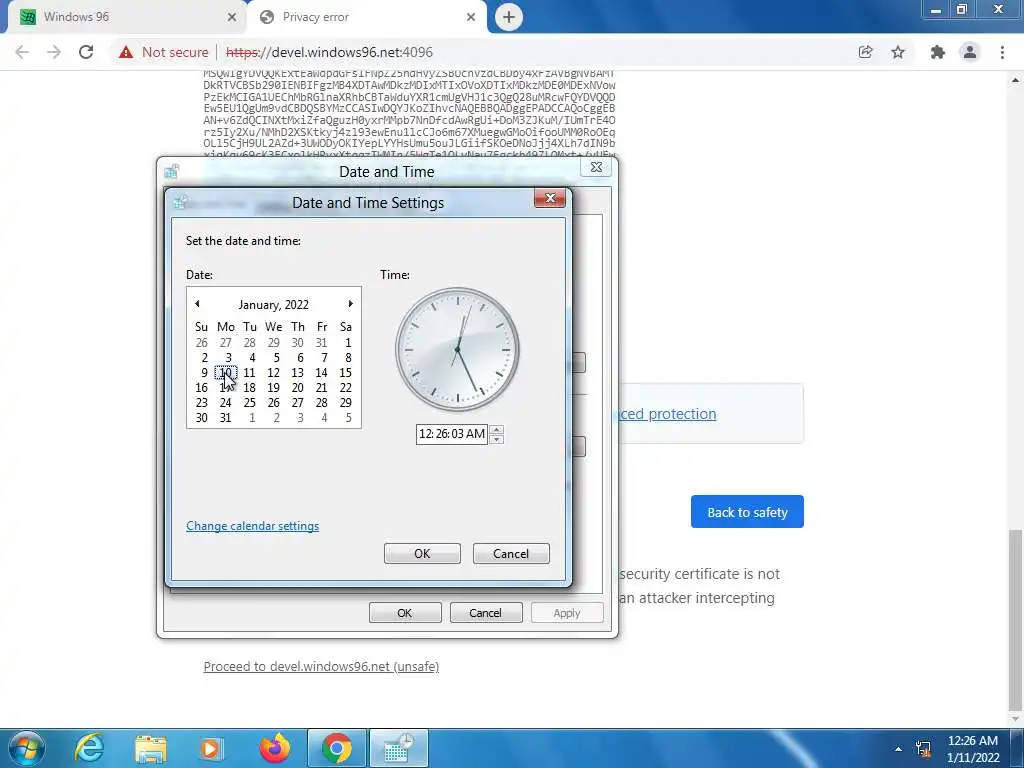Select December 26 in the calendar
Image resolution: width=1024 pixels, height=768 pixels.
pos(202,343)
